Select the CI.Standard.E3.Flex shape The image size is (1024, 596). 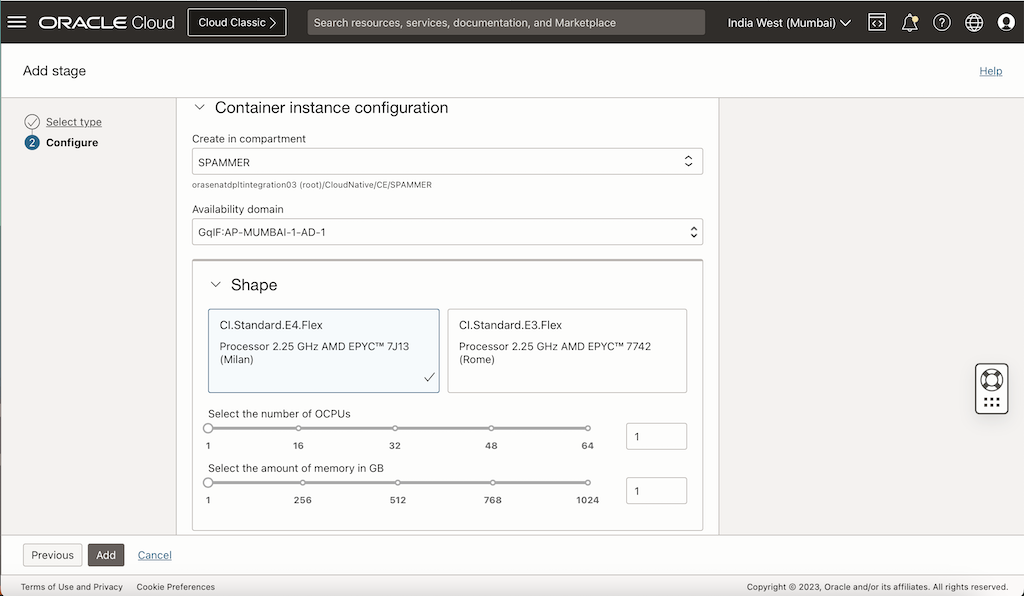pos(567,350)
